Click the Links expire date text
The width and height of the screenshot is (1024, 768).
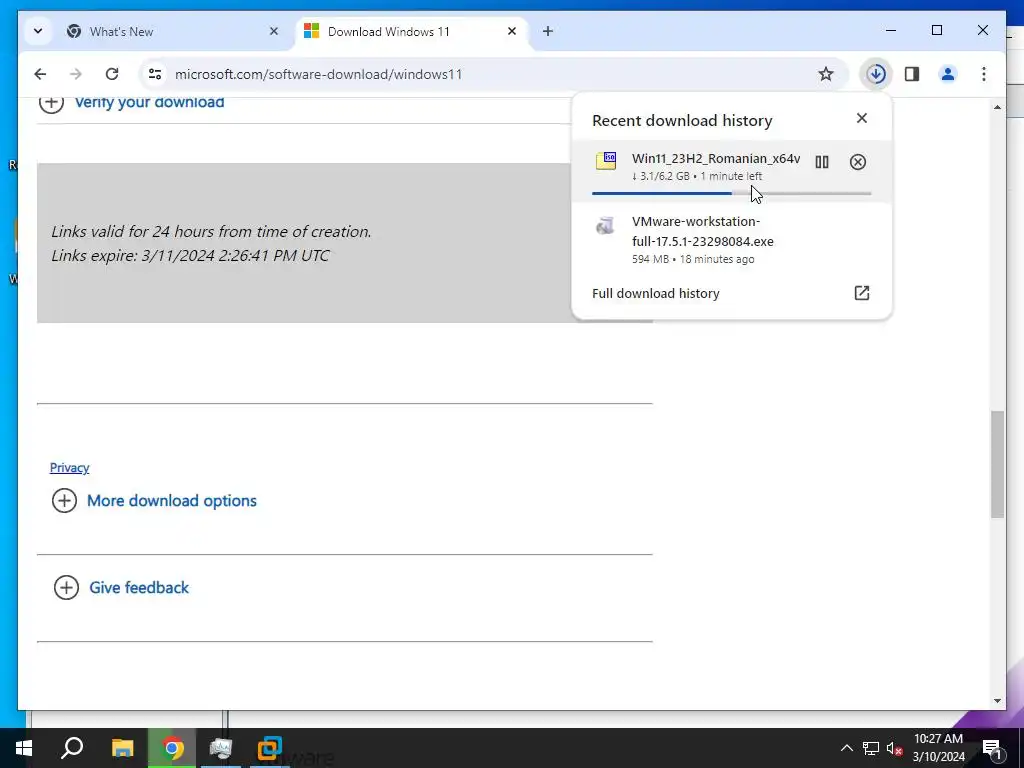(190, 255)
